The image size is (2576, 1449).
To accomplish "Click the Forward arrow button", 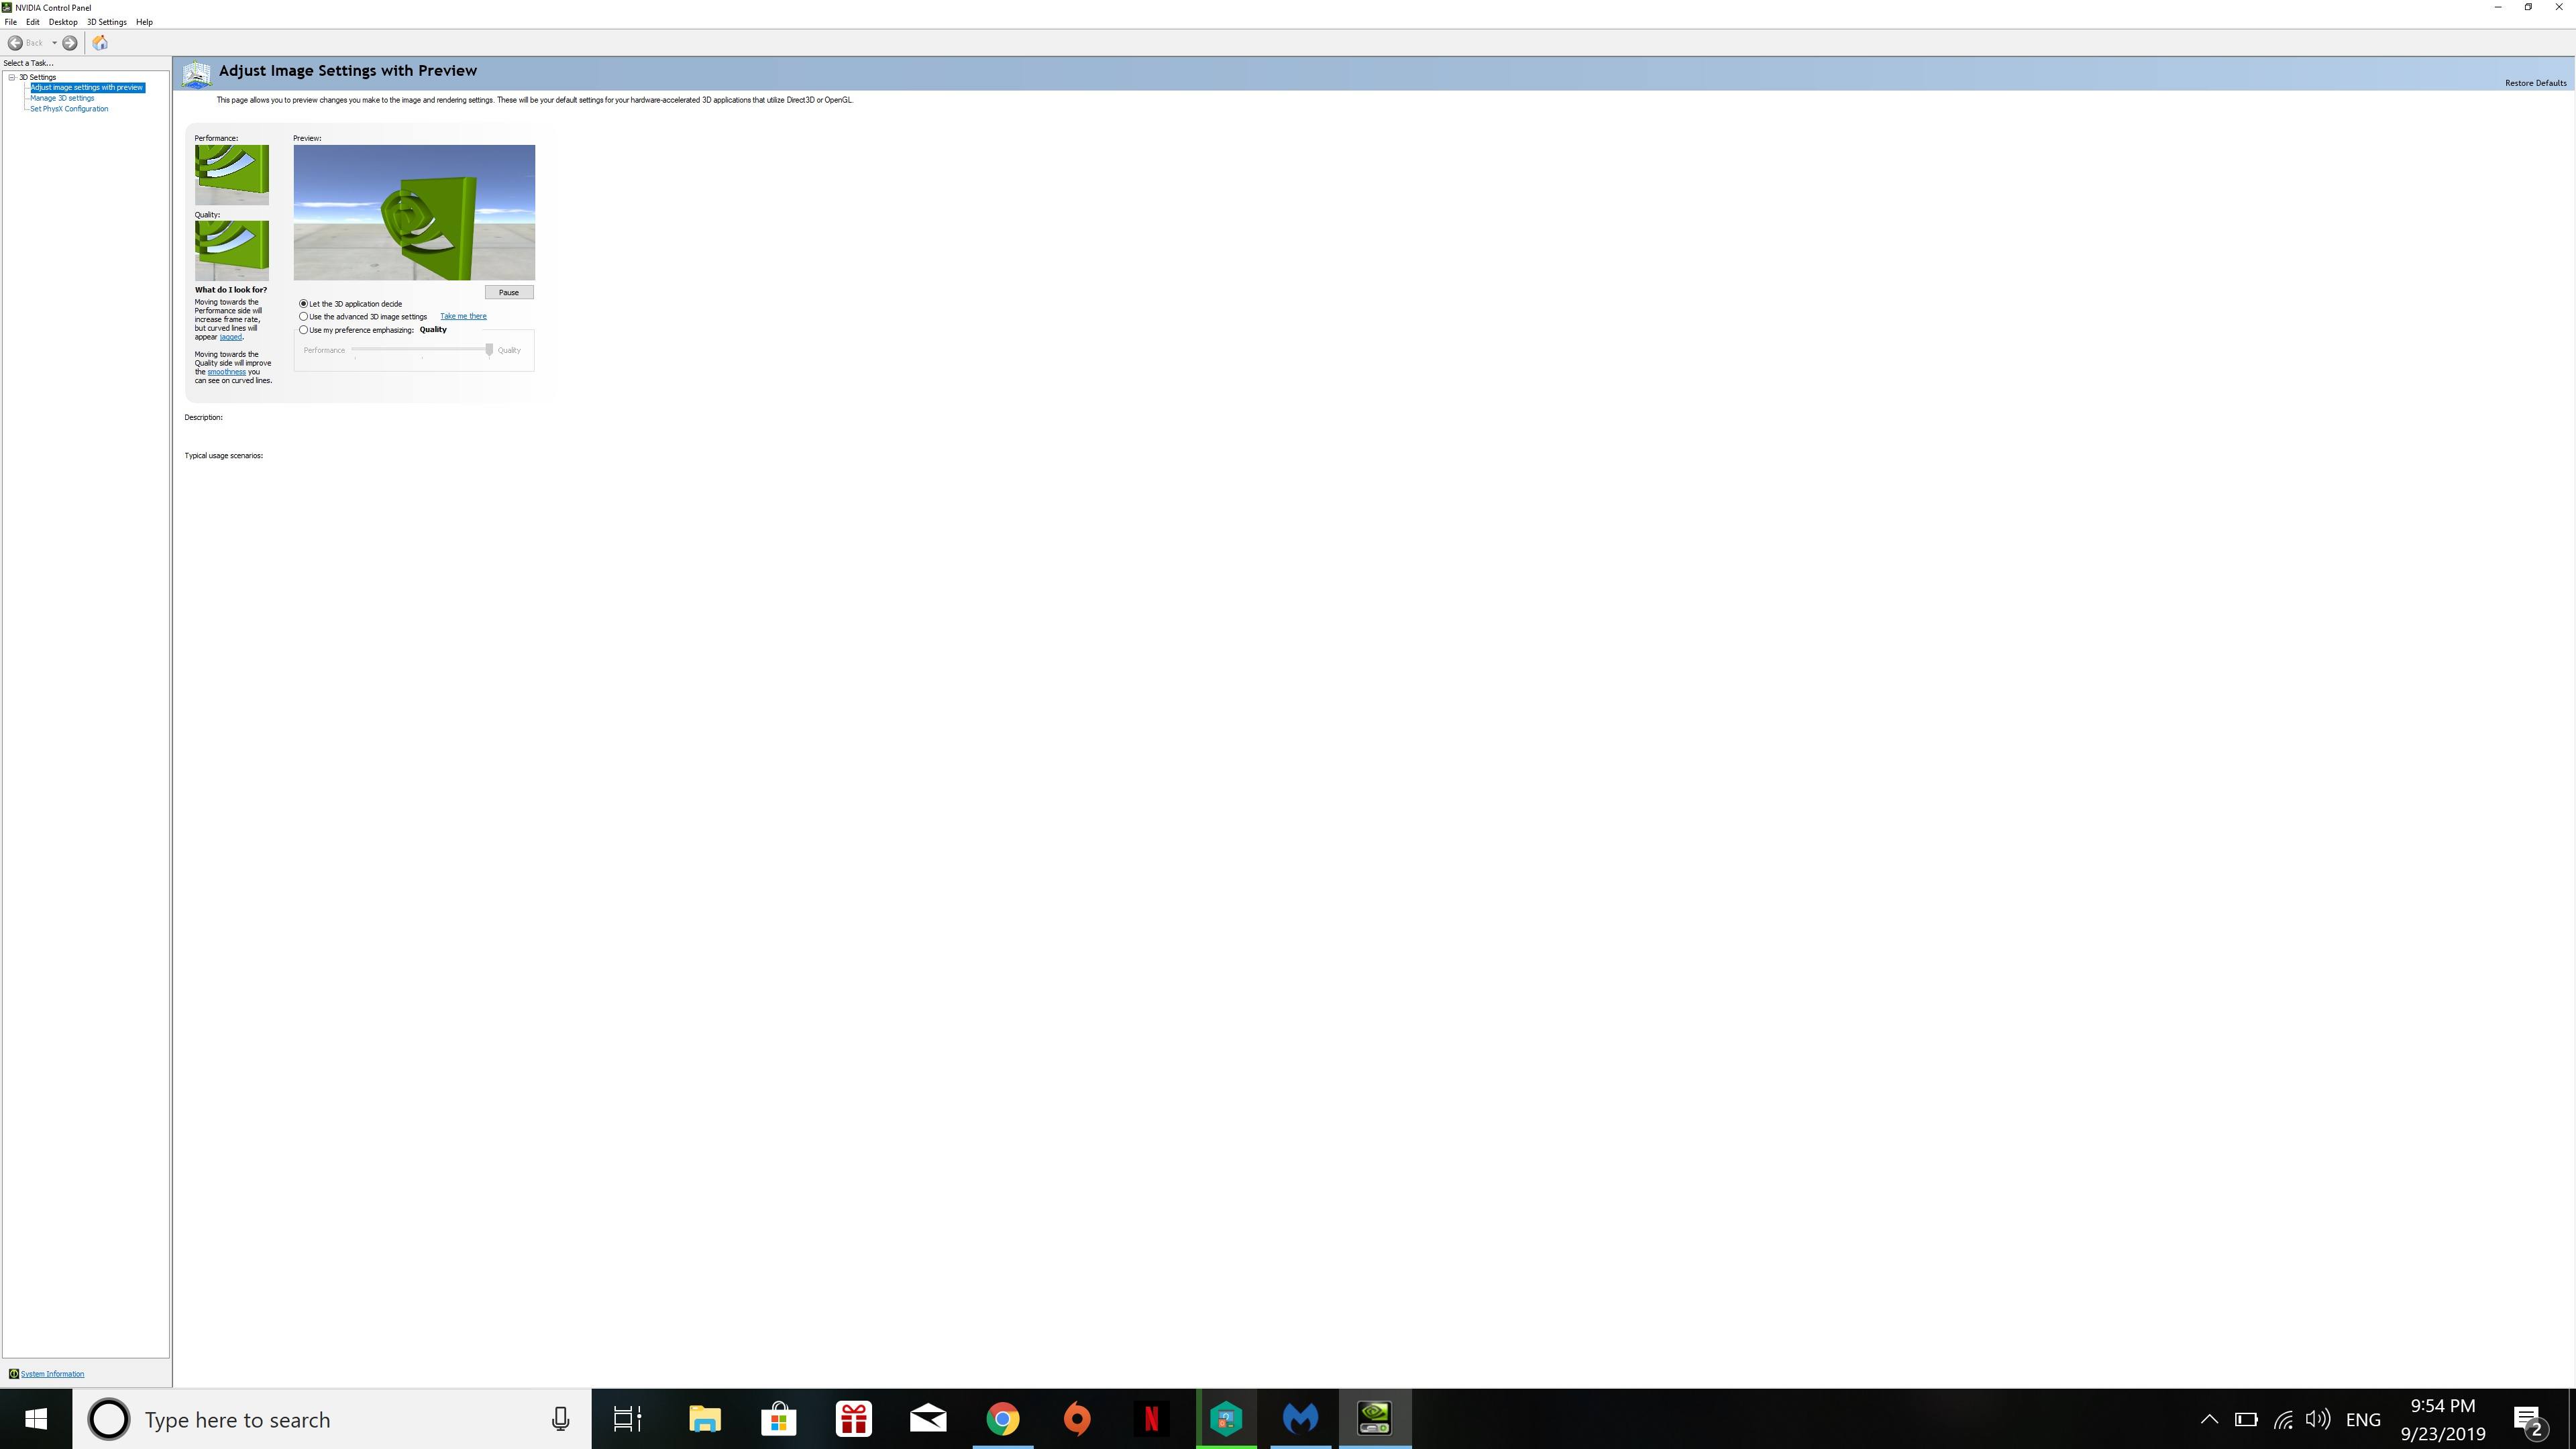I will coord(70,43).
